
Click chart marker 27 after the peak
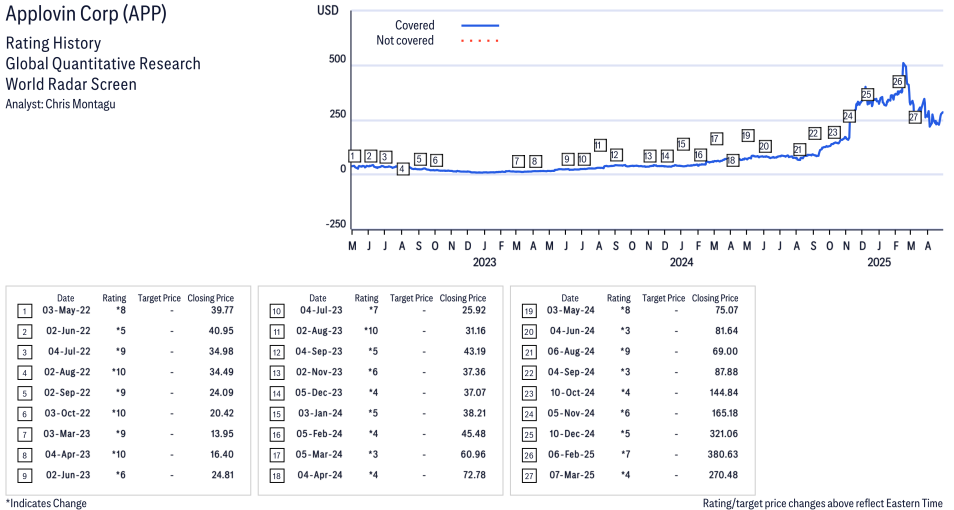pyautogui.click(x=914, y=117)
